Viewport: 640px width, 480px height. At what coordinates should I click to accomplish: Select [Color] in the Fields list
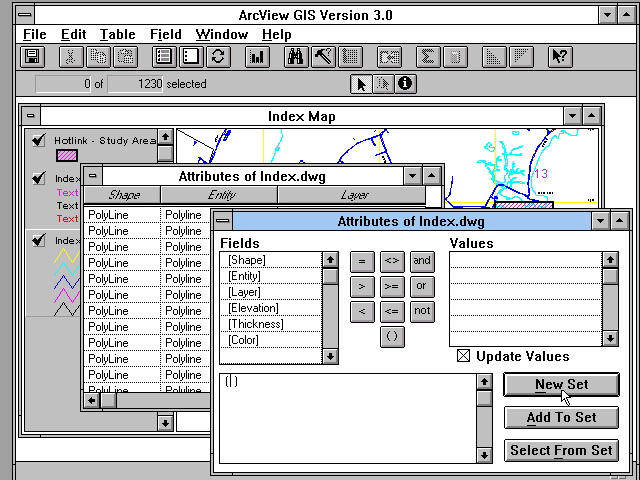(271, 340)
